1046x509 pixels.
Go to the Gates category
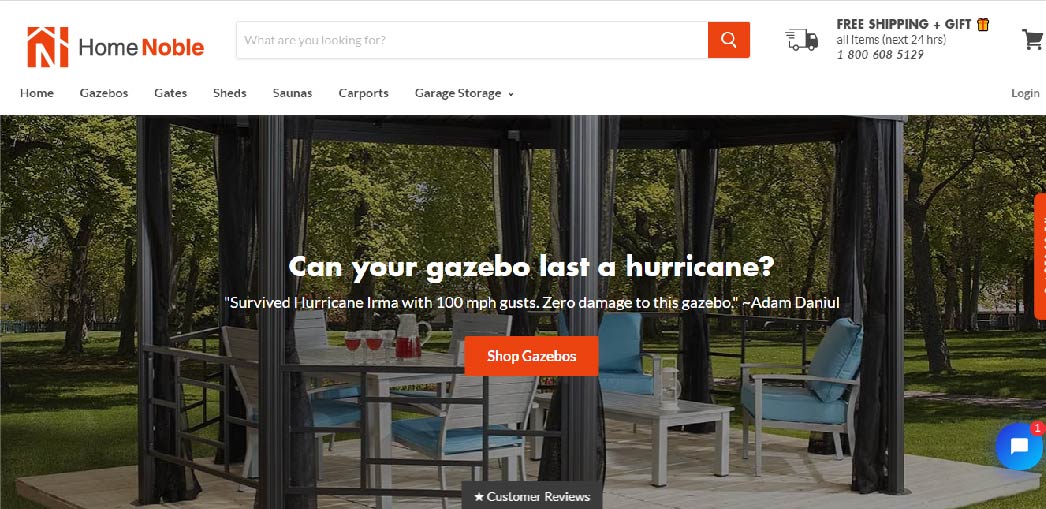(x=171, y=93)
